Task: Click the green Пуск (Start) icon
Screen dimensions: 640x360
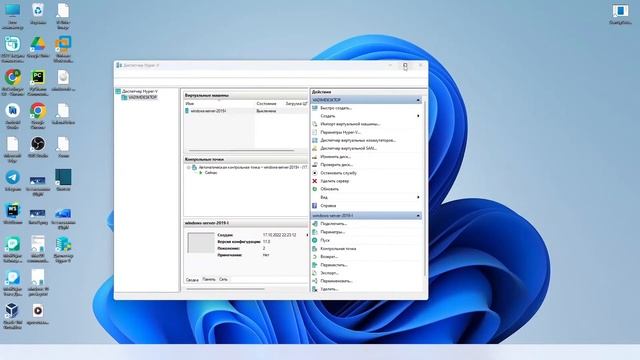Action: click(x=315, y=240)
